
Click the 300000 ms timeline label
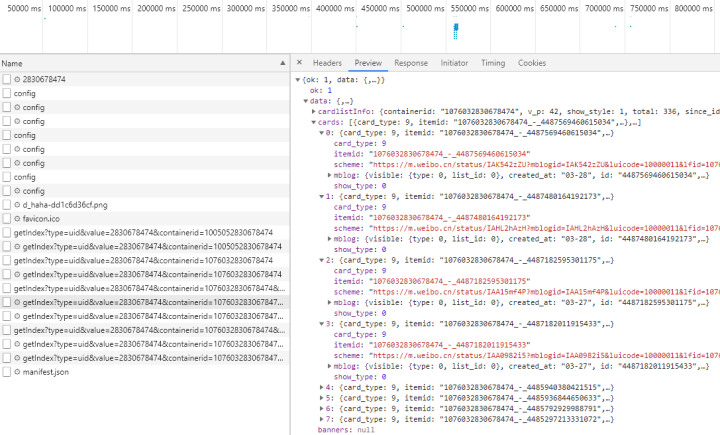click(x=246, y=8)
